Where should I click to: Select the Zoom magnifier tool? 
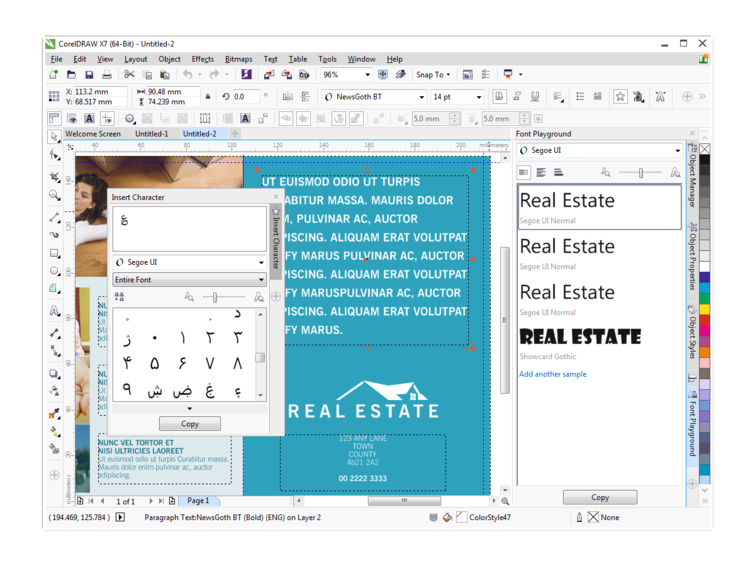54,195
